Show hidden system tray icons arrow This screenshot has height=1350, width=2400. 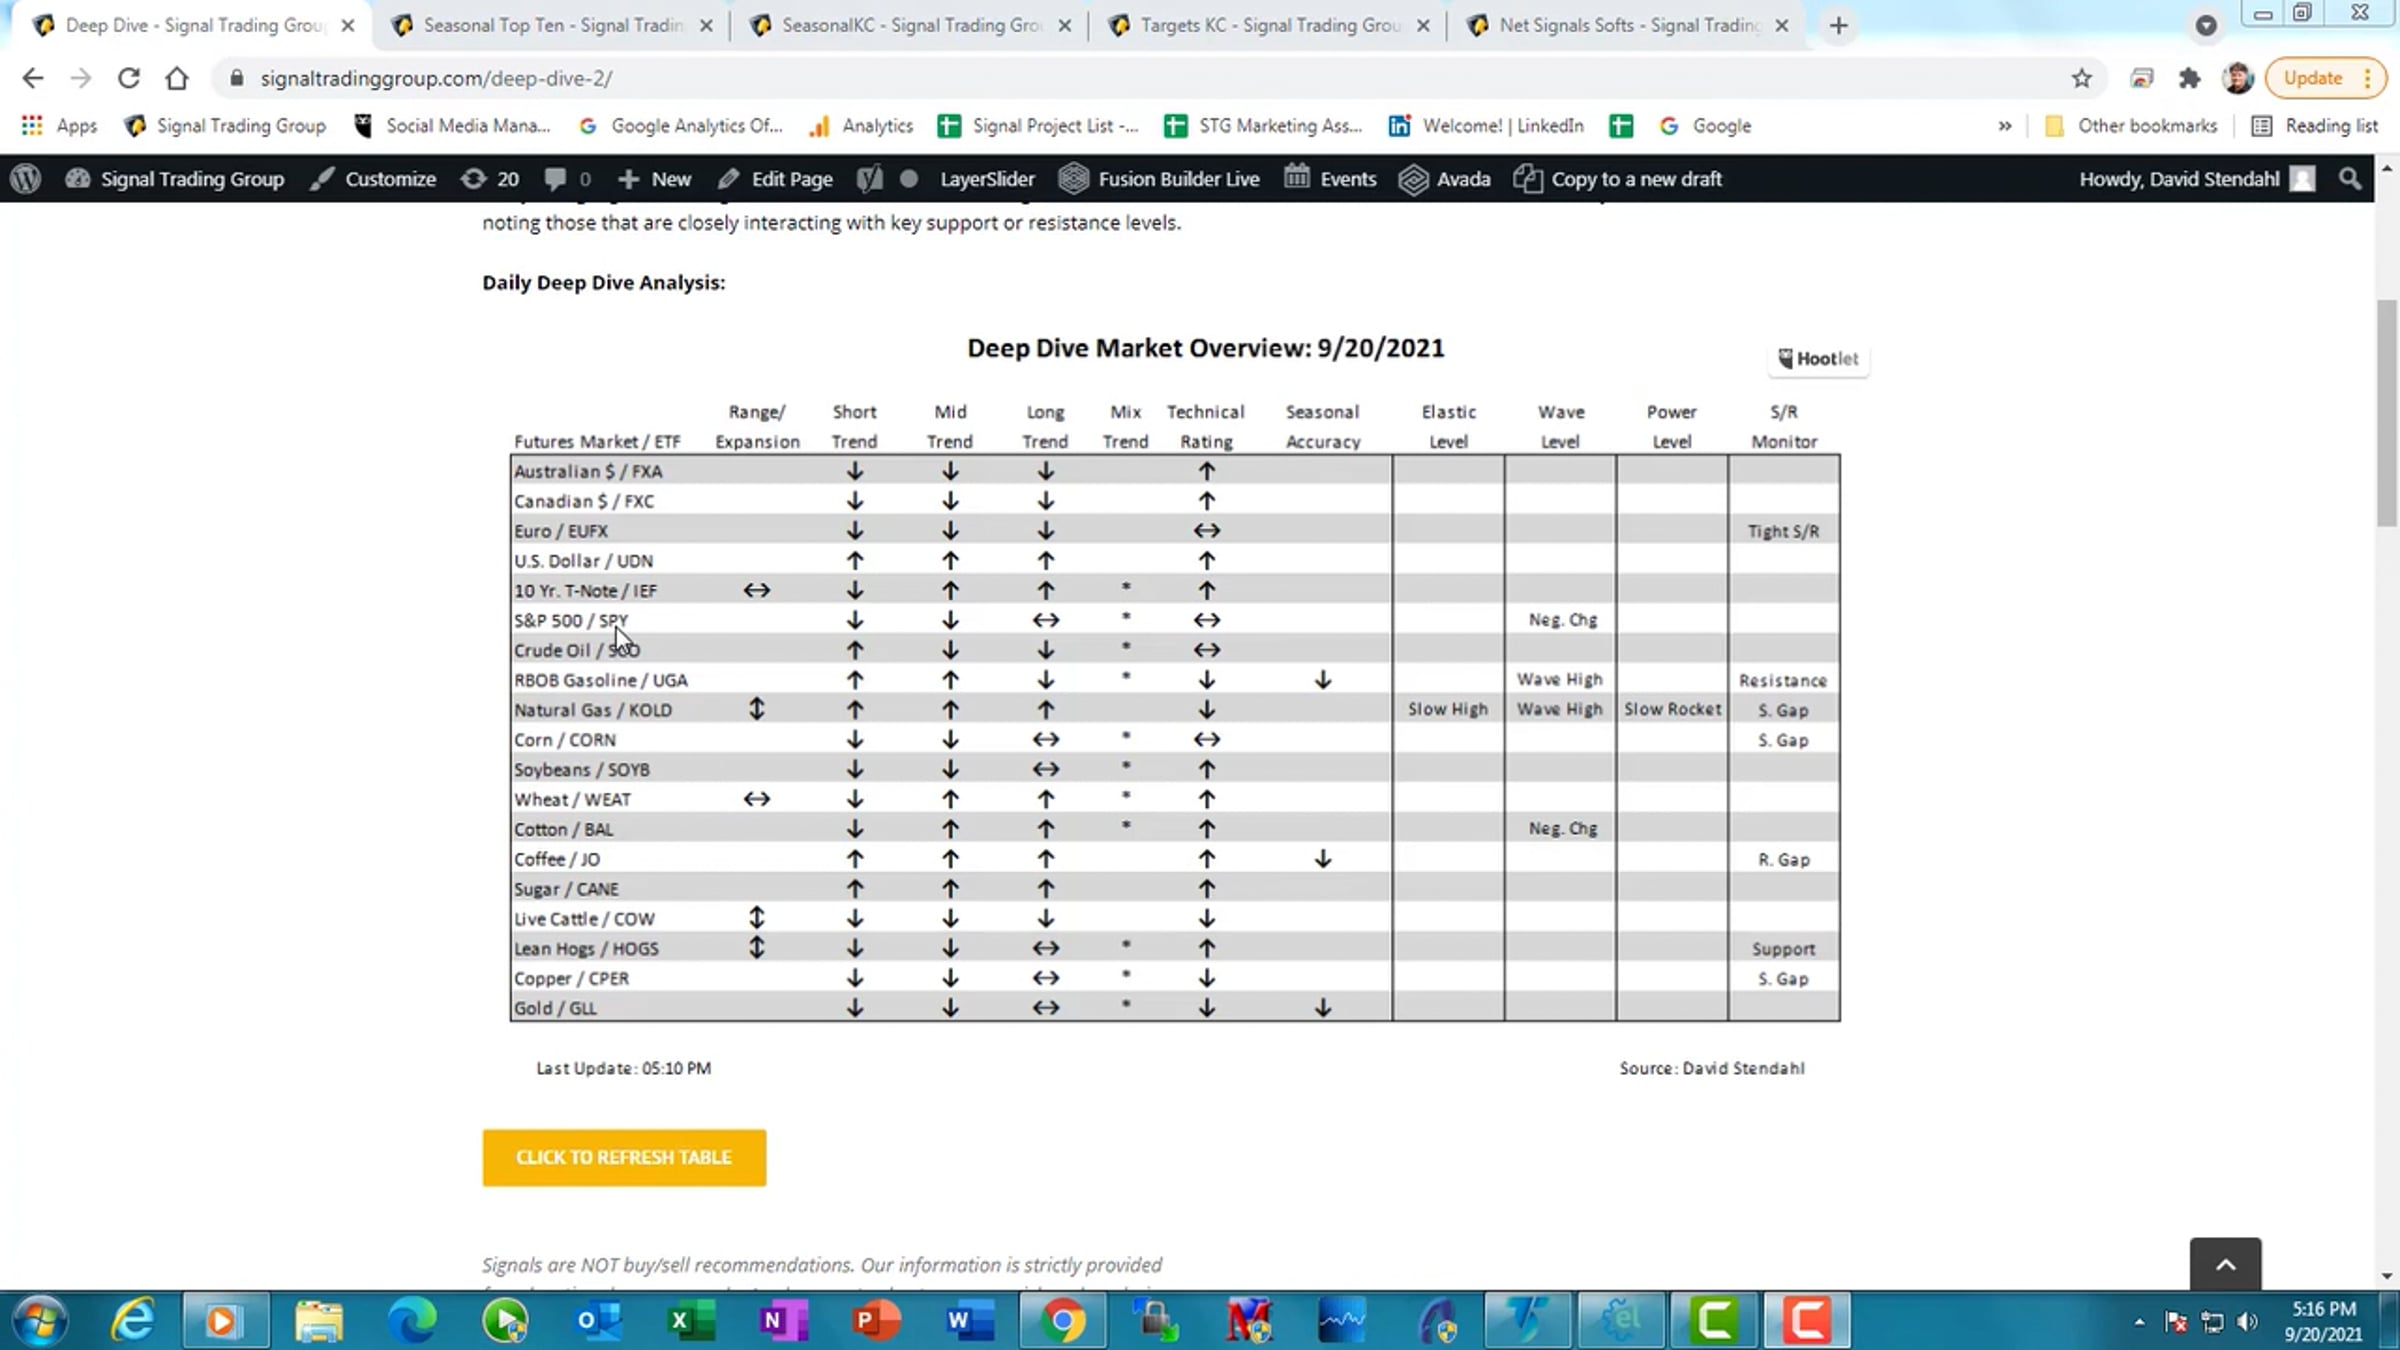(x=2139, y=1322)
